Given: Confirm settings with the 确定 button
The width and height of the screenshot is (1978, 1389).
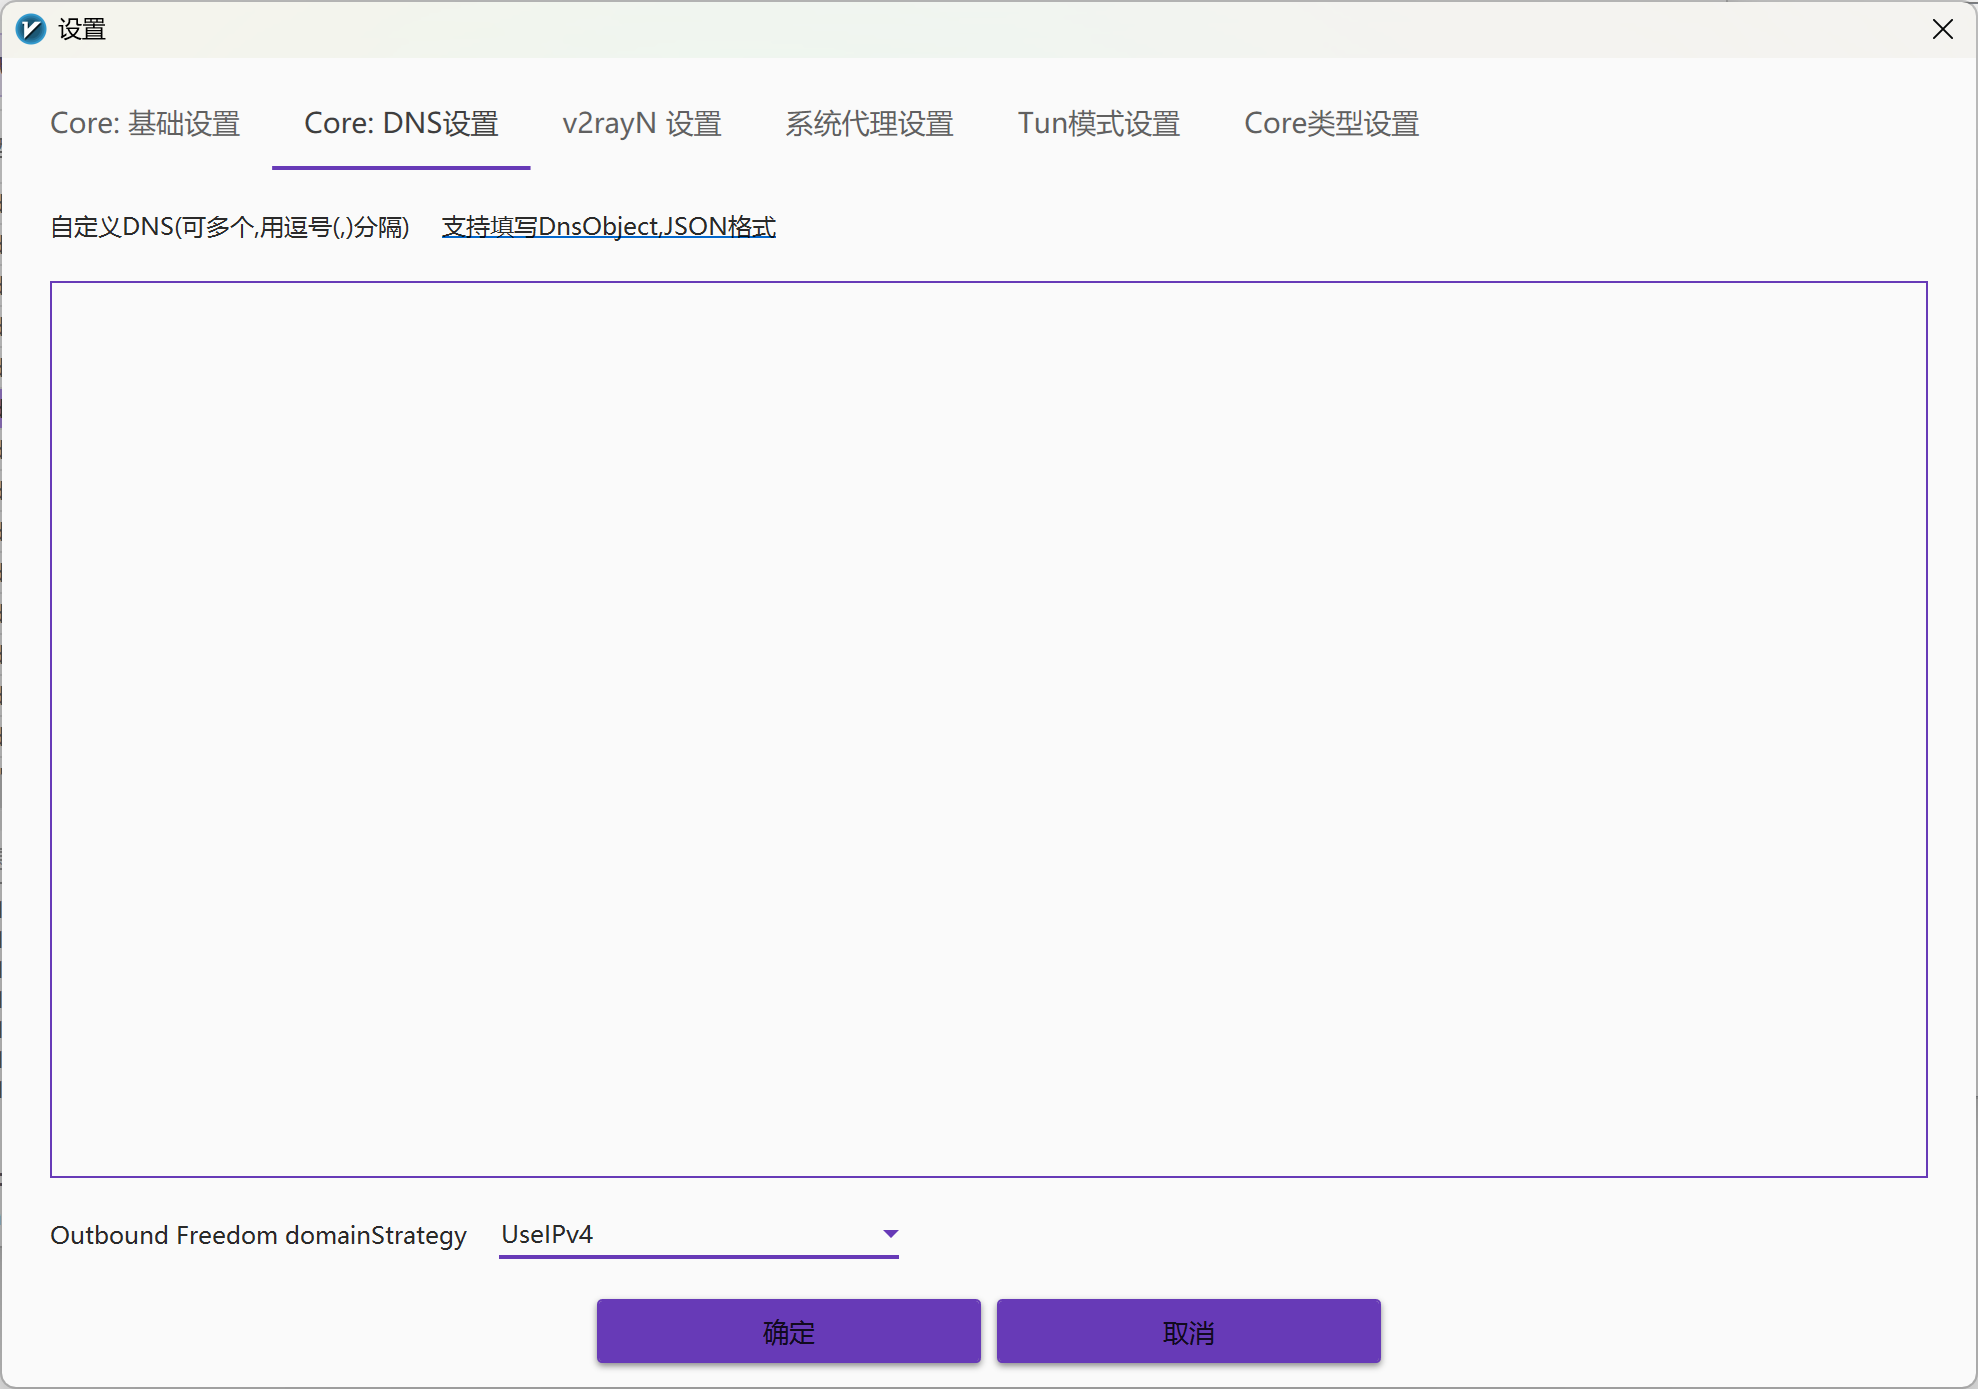Looking at the screenshot, I should (x=789, y=1332).
